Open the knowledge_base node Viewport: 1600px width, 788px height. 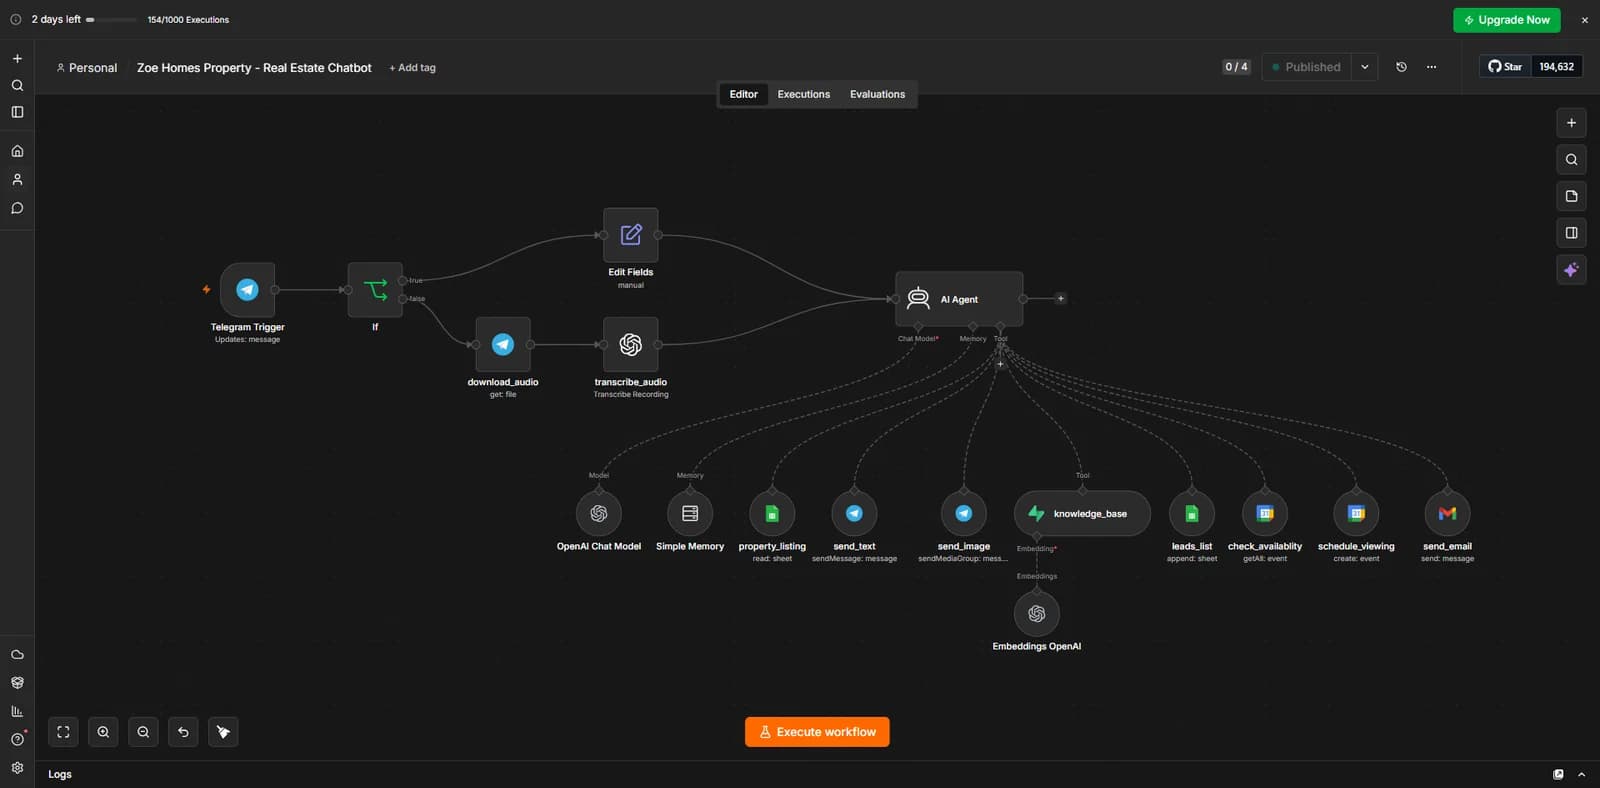[x=1082, y=513]
